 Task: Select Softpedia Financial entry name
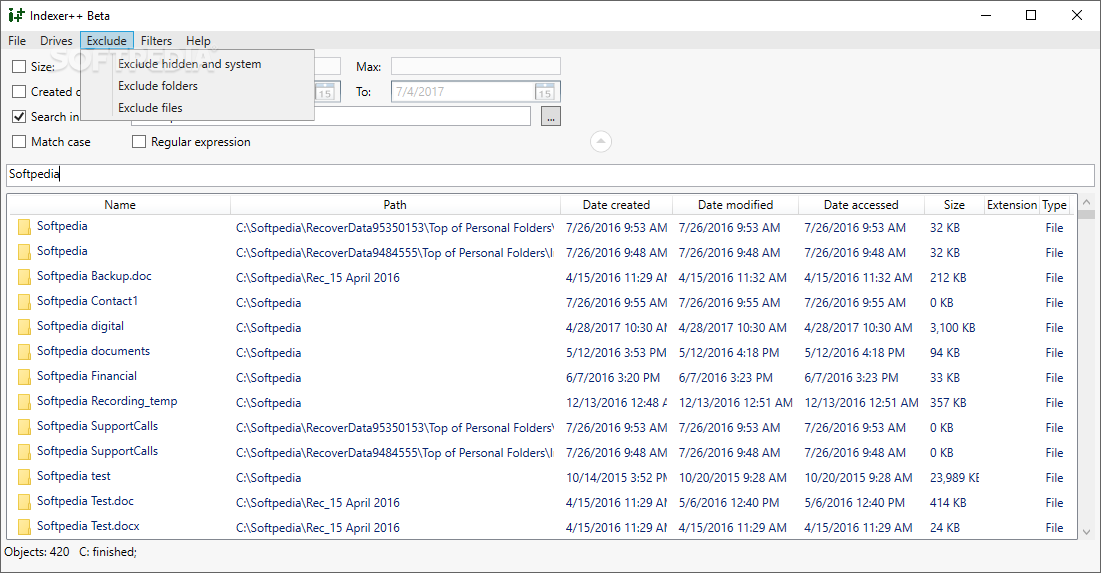click(86, 376)
